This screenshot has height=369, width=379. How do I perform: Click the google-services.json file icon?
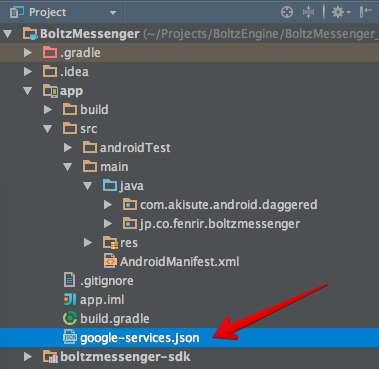click(x=70, y=337)
